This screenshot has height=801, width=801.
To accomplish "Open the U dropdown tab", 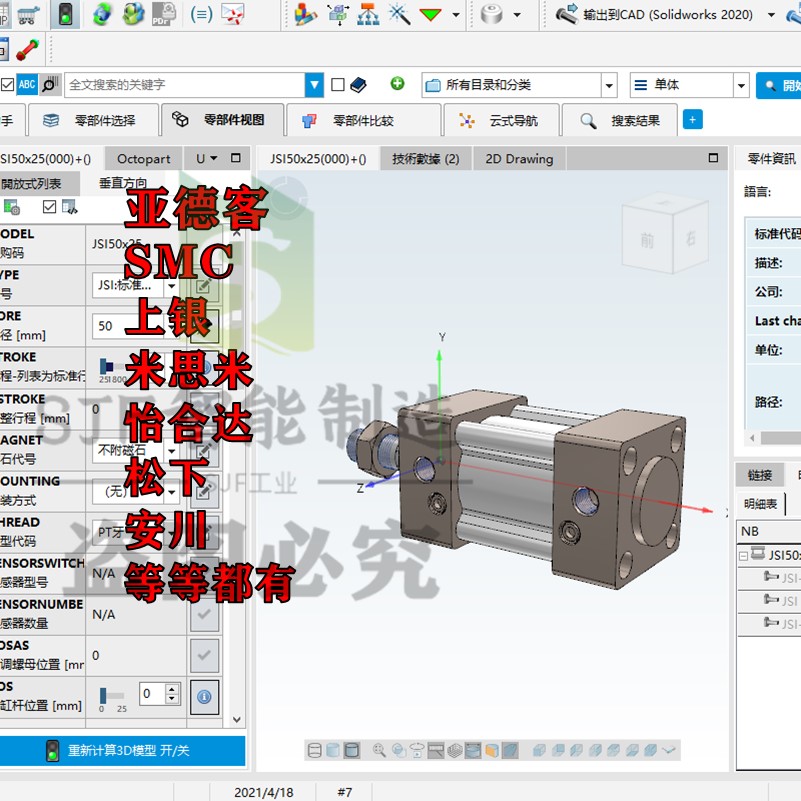I will pyautogui.click(x=206, y=159).
